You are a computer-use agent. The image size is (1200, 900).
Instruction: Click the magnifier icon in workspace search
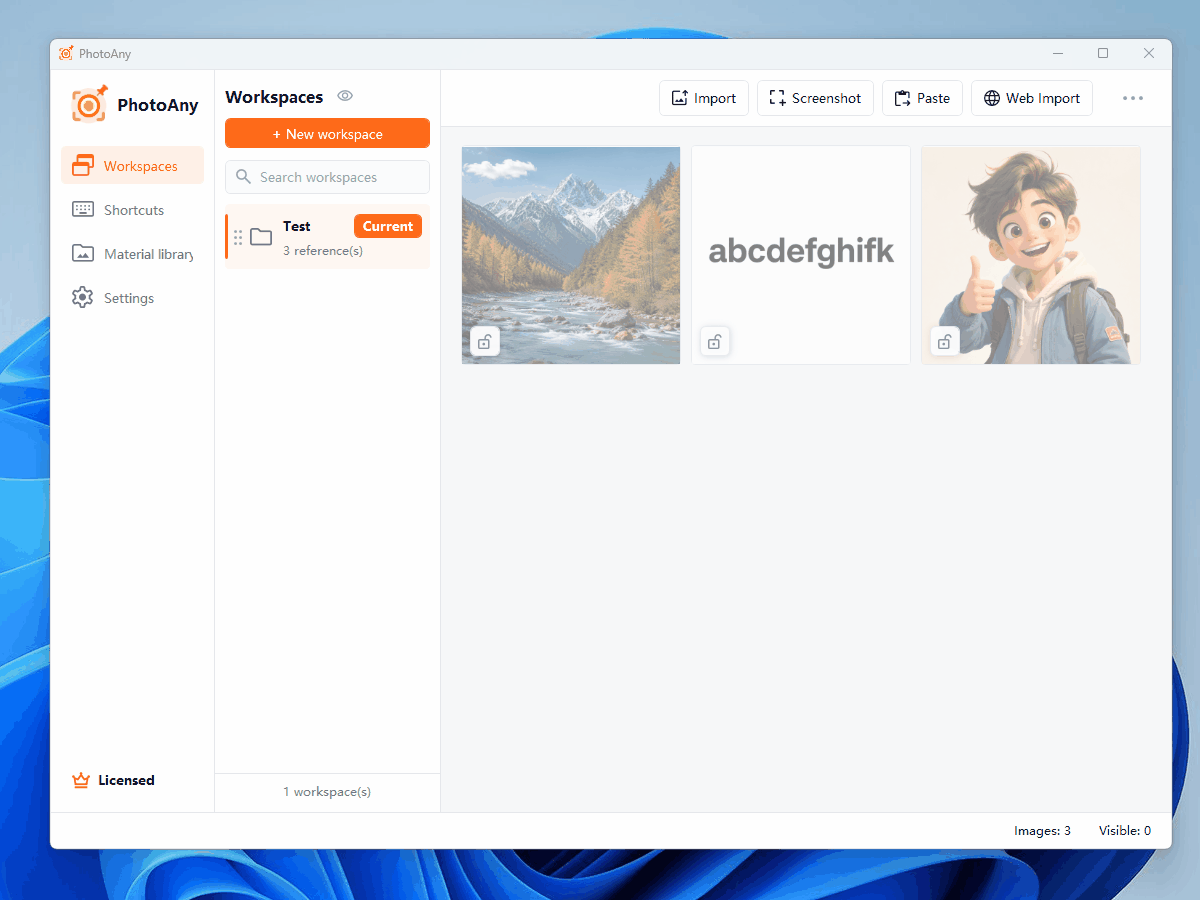pyautogui.click(x=243, y=177)
